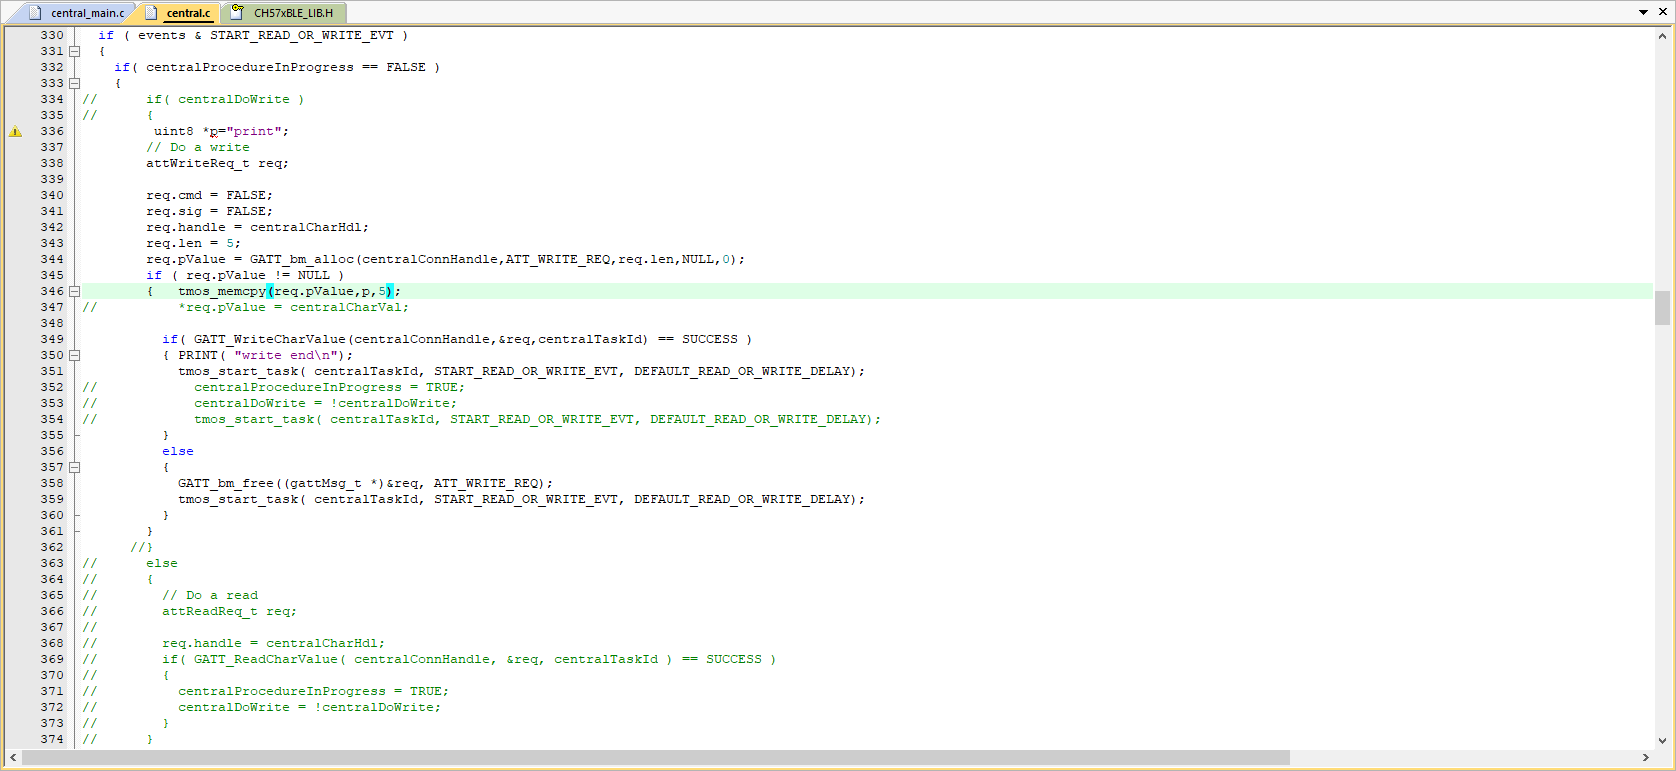Click the 'else' keyword on line 356
1676x771 pixels.
[x=178, y=451]
